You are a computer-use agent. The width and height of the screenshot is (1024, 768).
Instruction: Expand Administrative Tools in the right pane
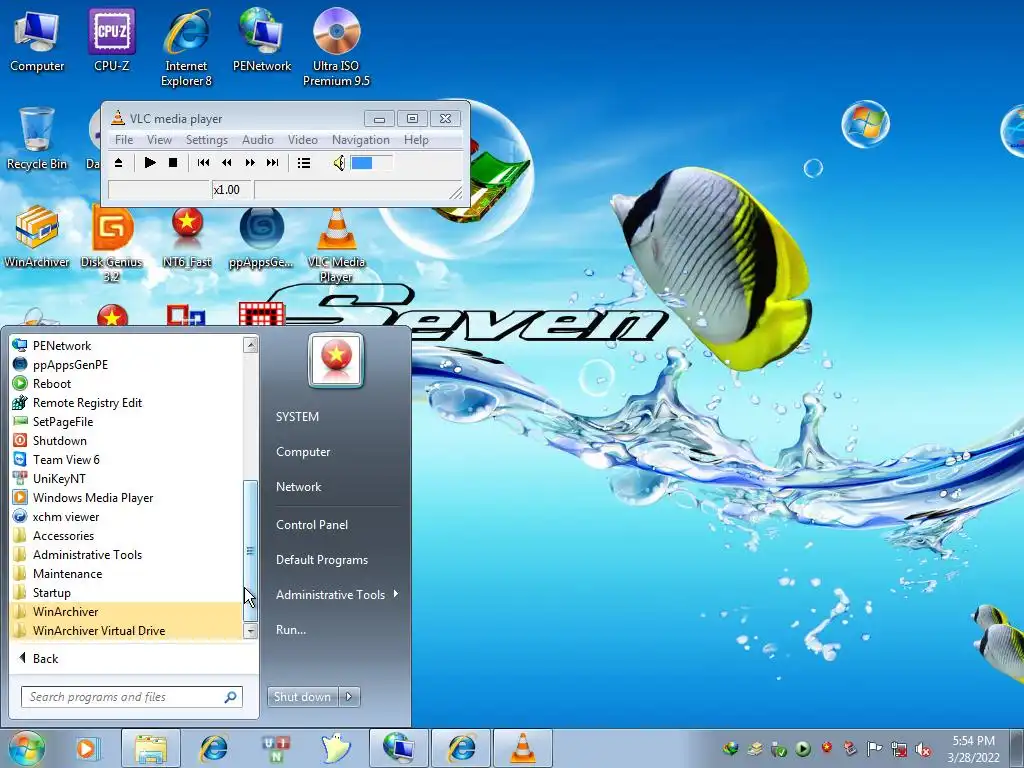pyautogui.click(x=336, y=595)
